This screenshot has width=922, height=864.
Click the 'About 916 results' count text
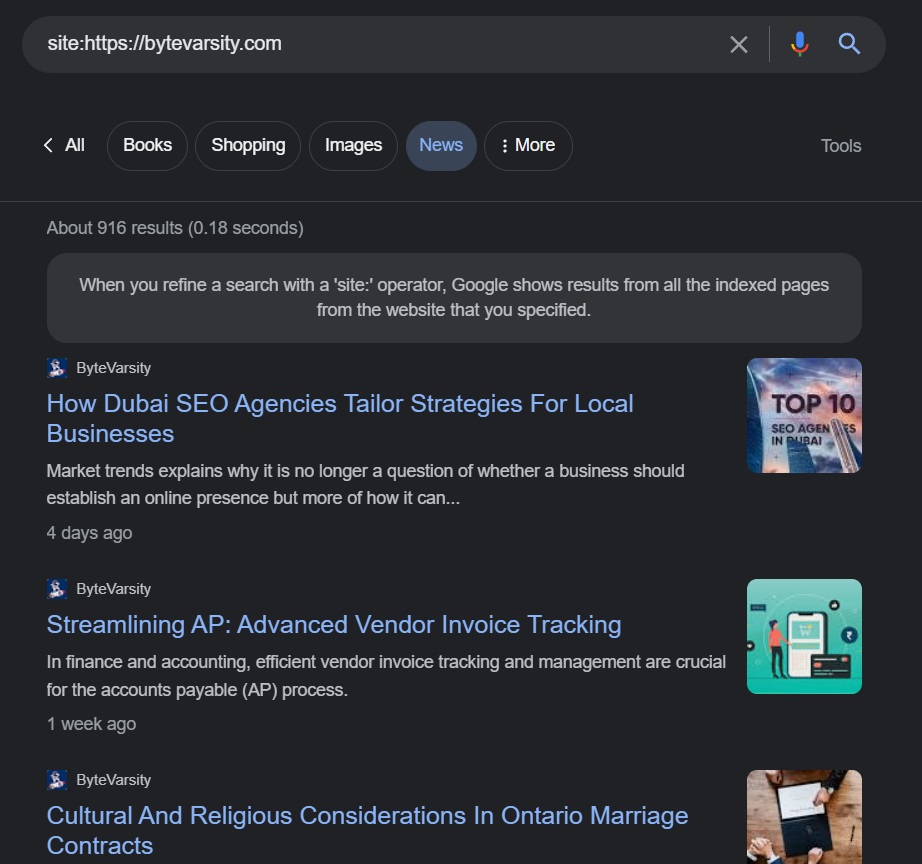175,228
